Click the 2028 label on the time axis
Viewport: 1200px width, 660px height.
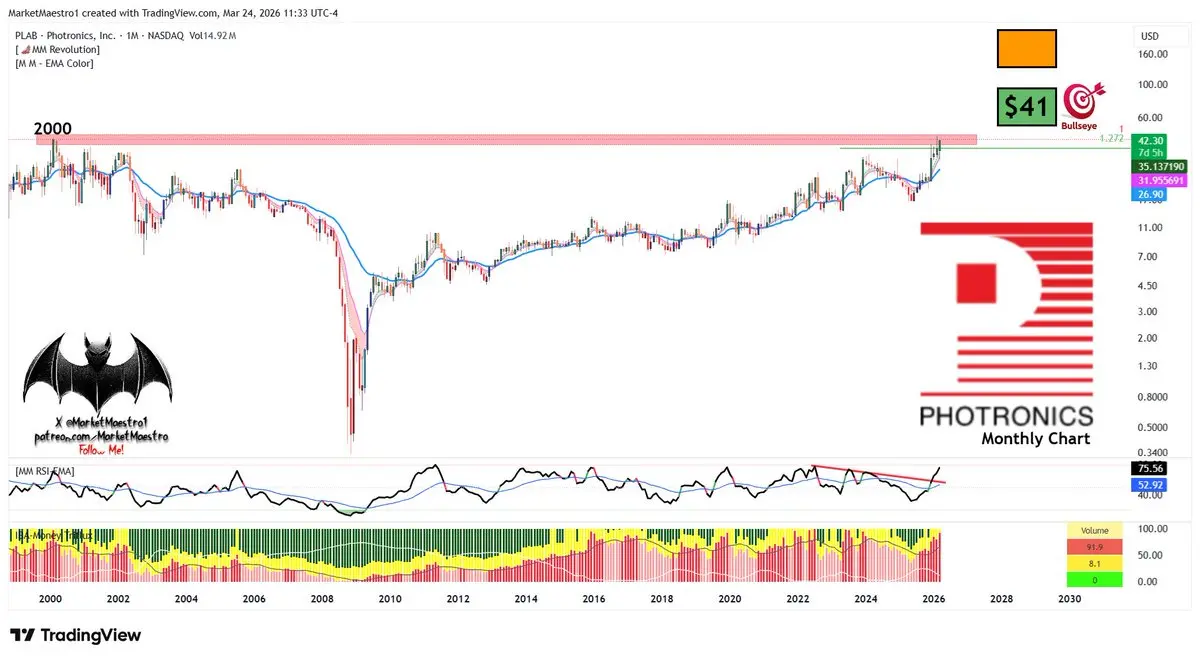1001,599
